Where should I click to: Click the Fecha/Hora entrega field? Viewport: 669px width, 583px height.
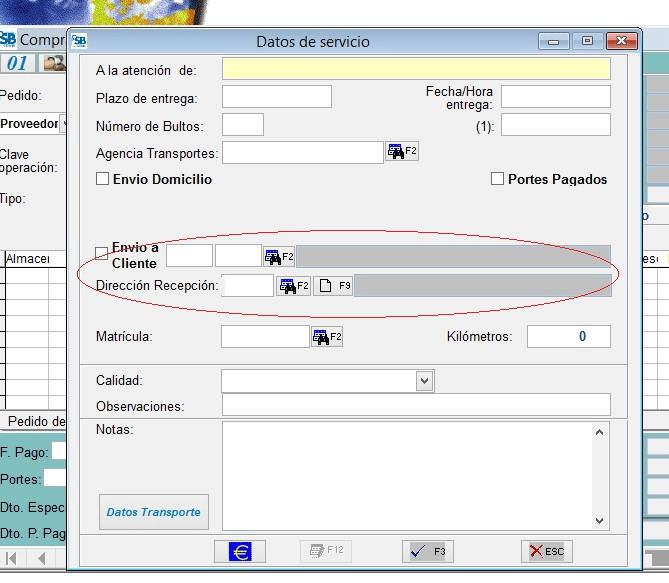(x=555, y=97)
